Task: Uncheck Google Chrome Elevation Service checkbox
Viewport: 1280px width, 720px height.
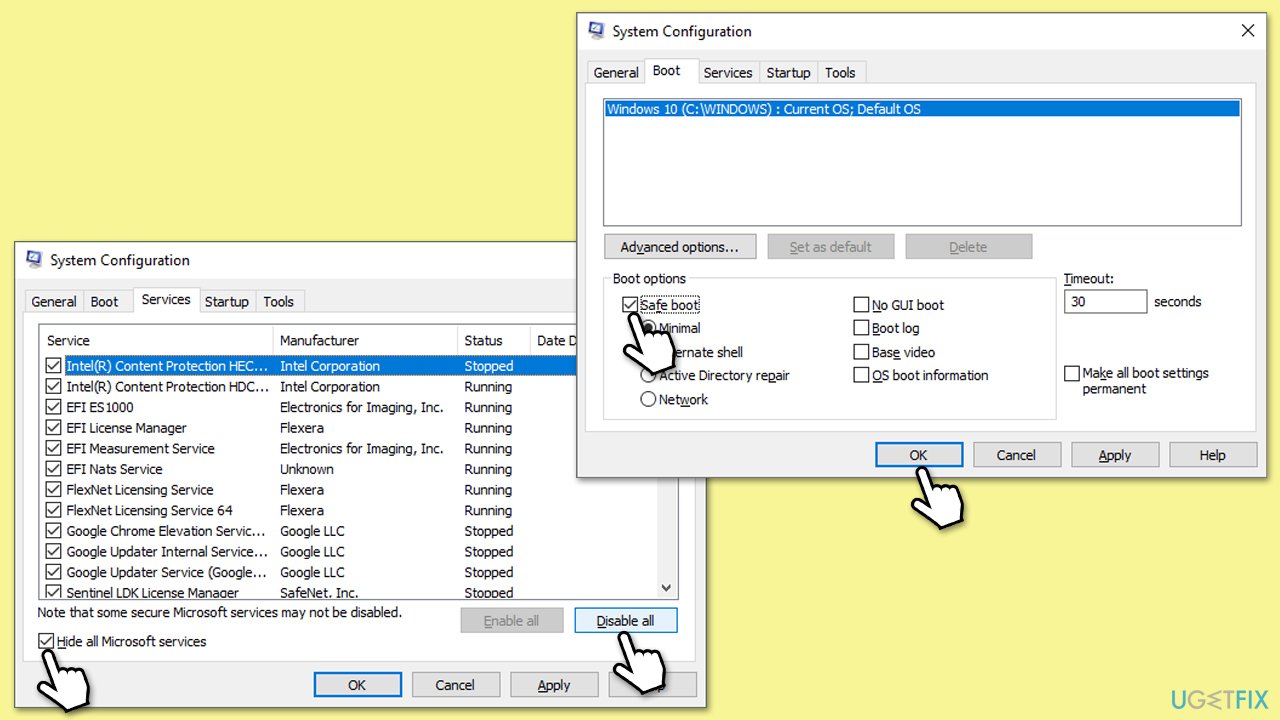Action: (54, 531)
